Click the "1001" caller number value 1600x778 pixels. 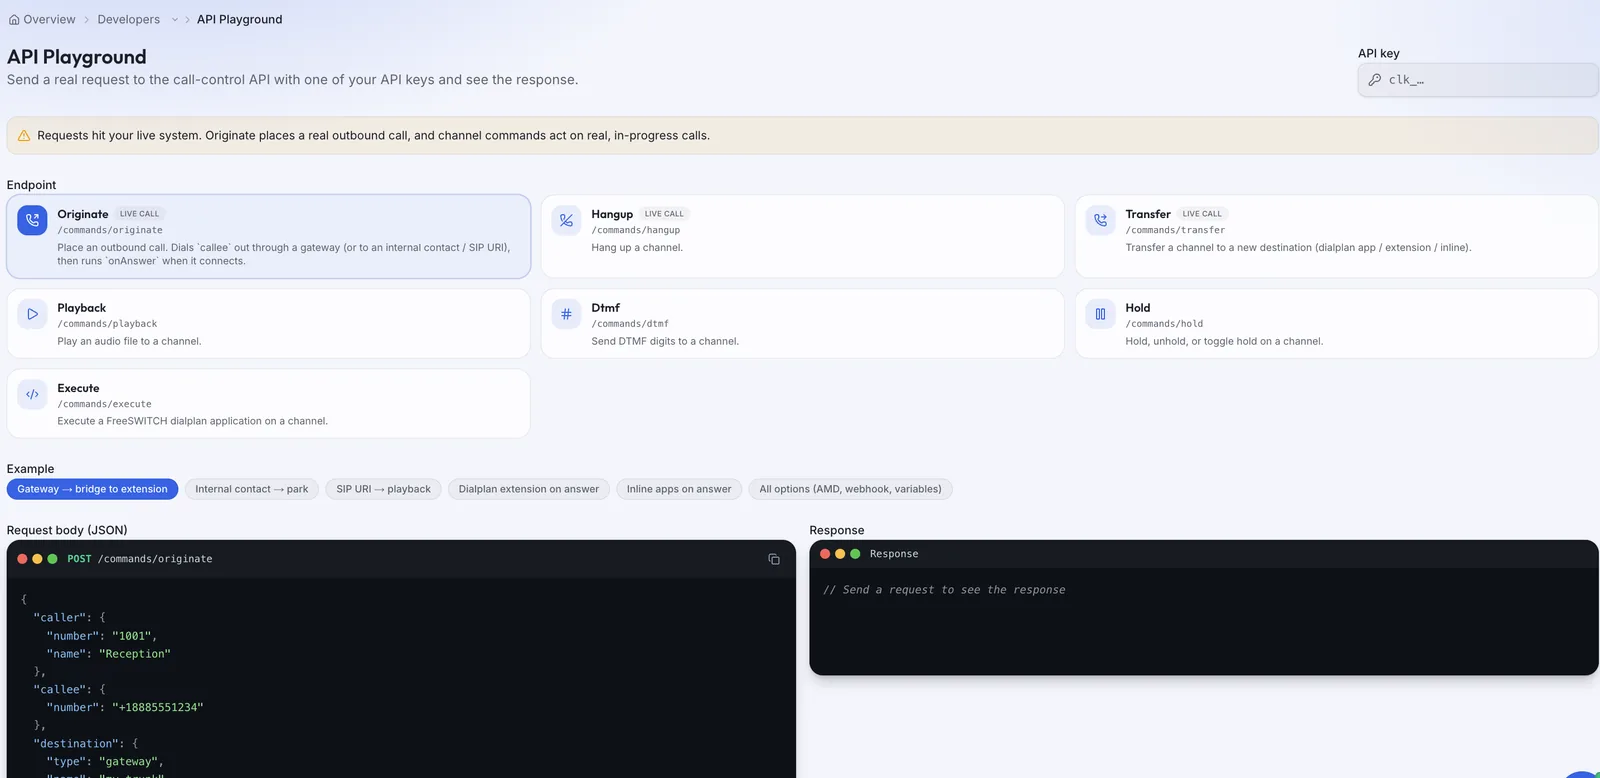tap(131, 636)
